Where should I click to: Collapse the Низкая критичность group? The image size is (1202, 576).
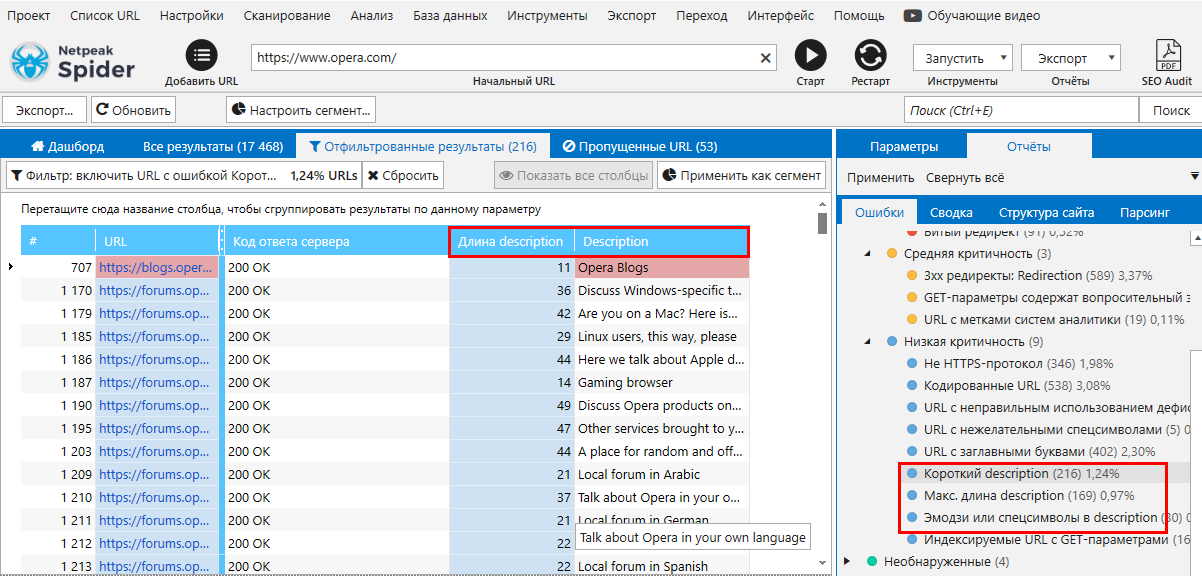(869, 341)
